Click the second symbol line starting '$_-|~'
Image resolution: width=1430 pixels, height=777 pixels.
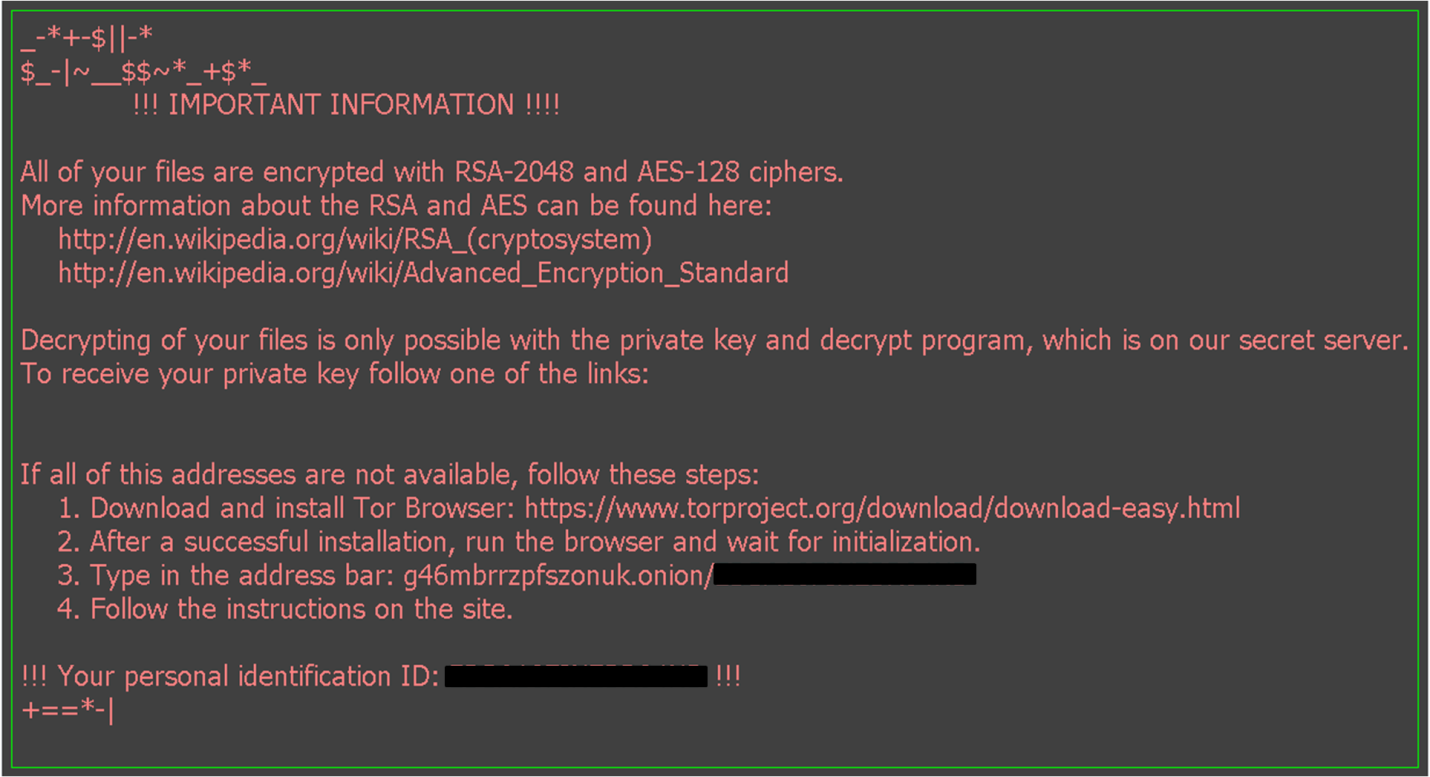point(143,72)
